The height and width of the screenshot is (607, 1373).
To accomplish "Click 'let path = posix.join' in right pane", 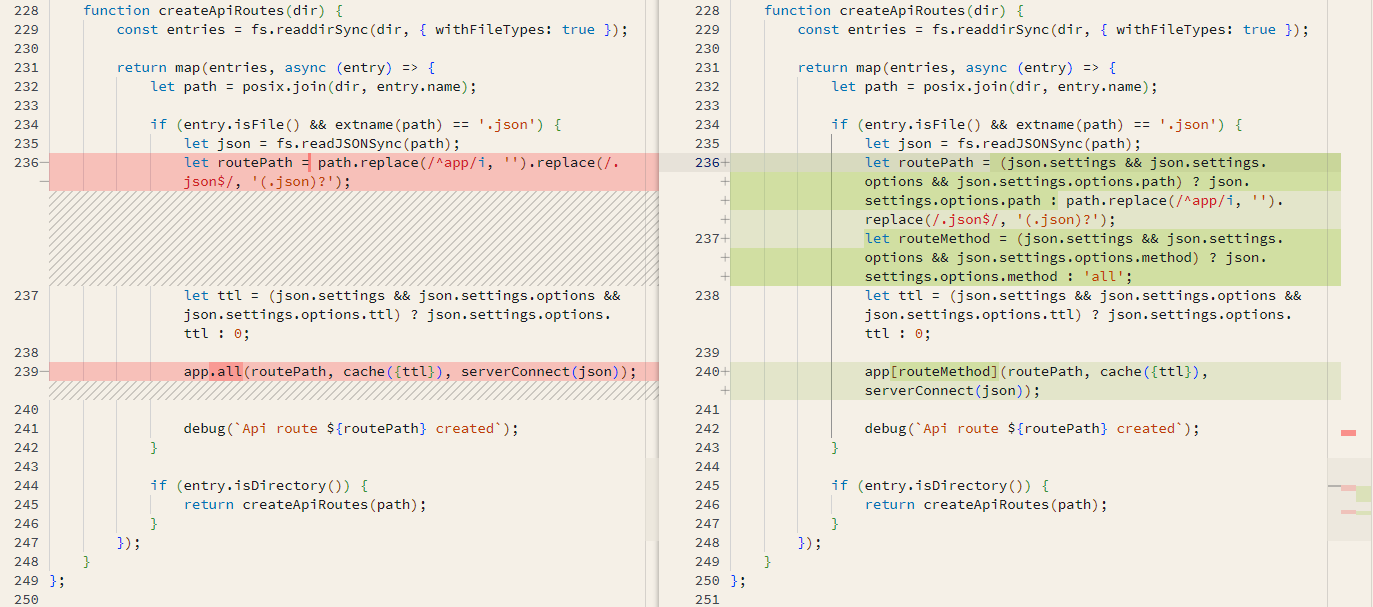I will coord(994,86).
